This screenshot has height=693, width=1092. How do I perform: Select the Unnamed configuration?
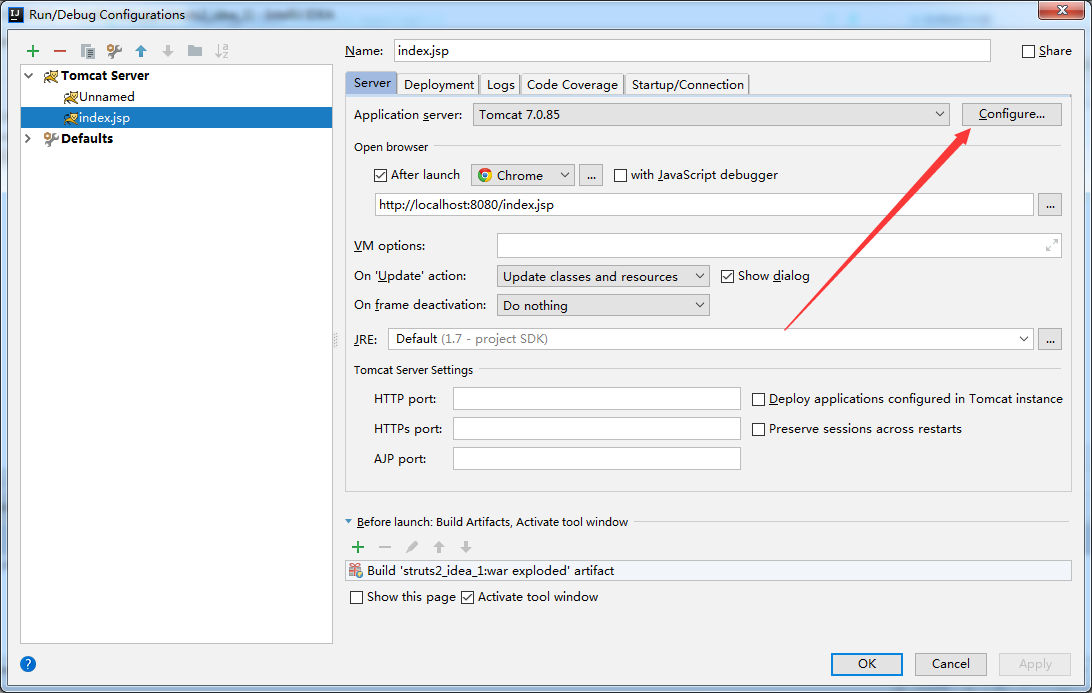176,97
